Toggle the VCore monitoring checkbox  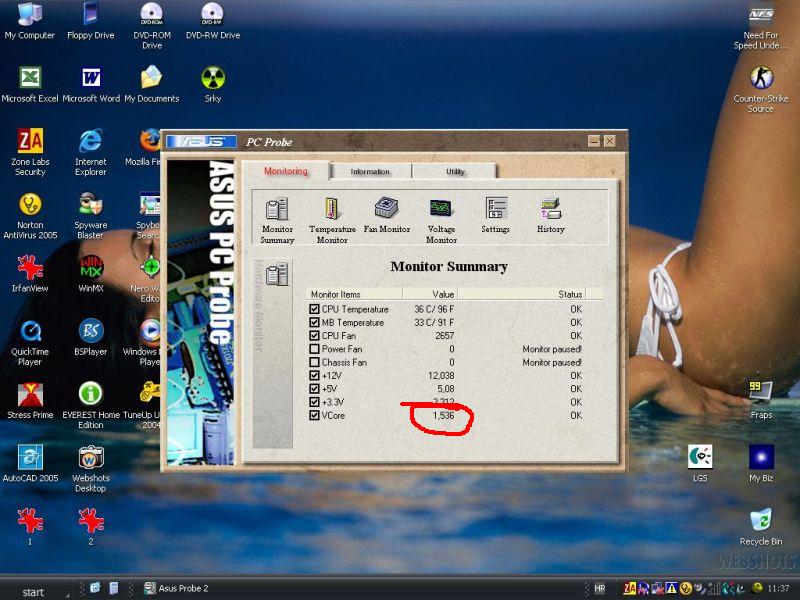coord(315,415)
